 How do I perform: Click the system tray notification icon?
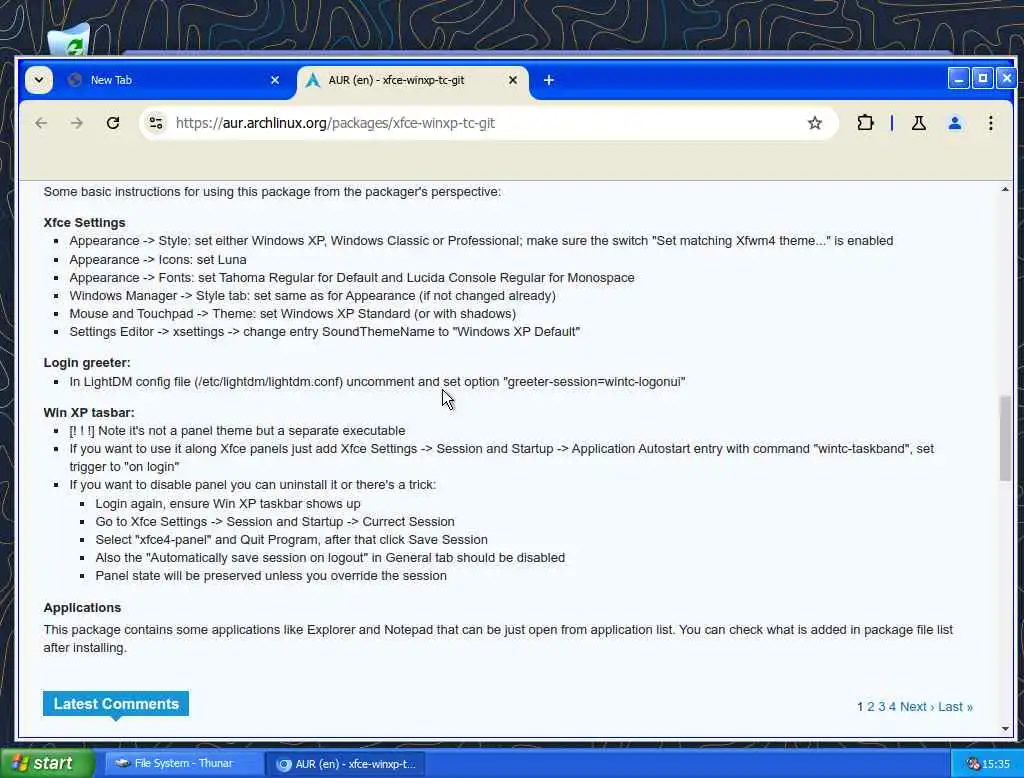click(973, 764)
